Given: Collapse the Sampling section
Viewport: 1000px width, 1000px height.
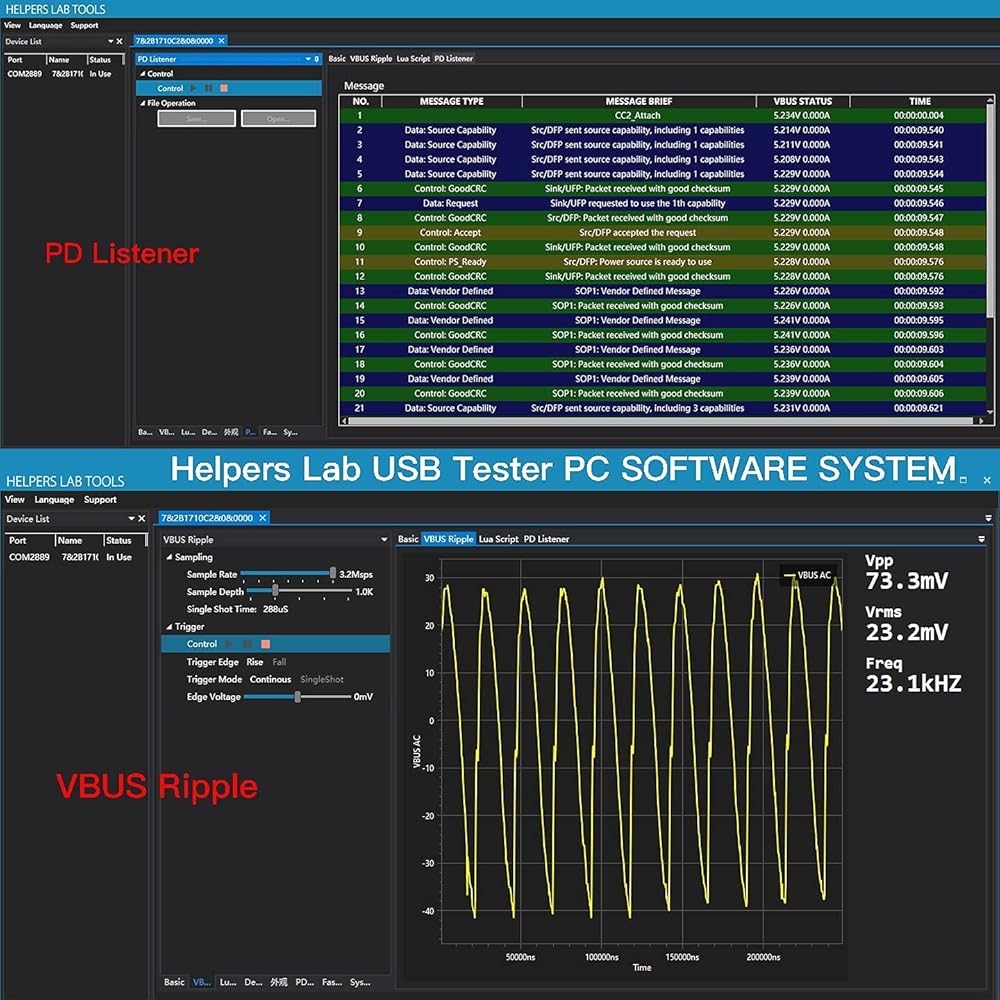Looking at the screenshot, I should [x=168, y=557].
